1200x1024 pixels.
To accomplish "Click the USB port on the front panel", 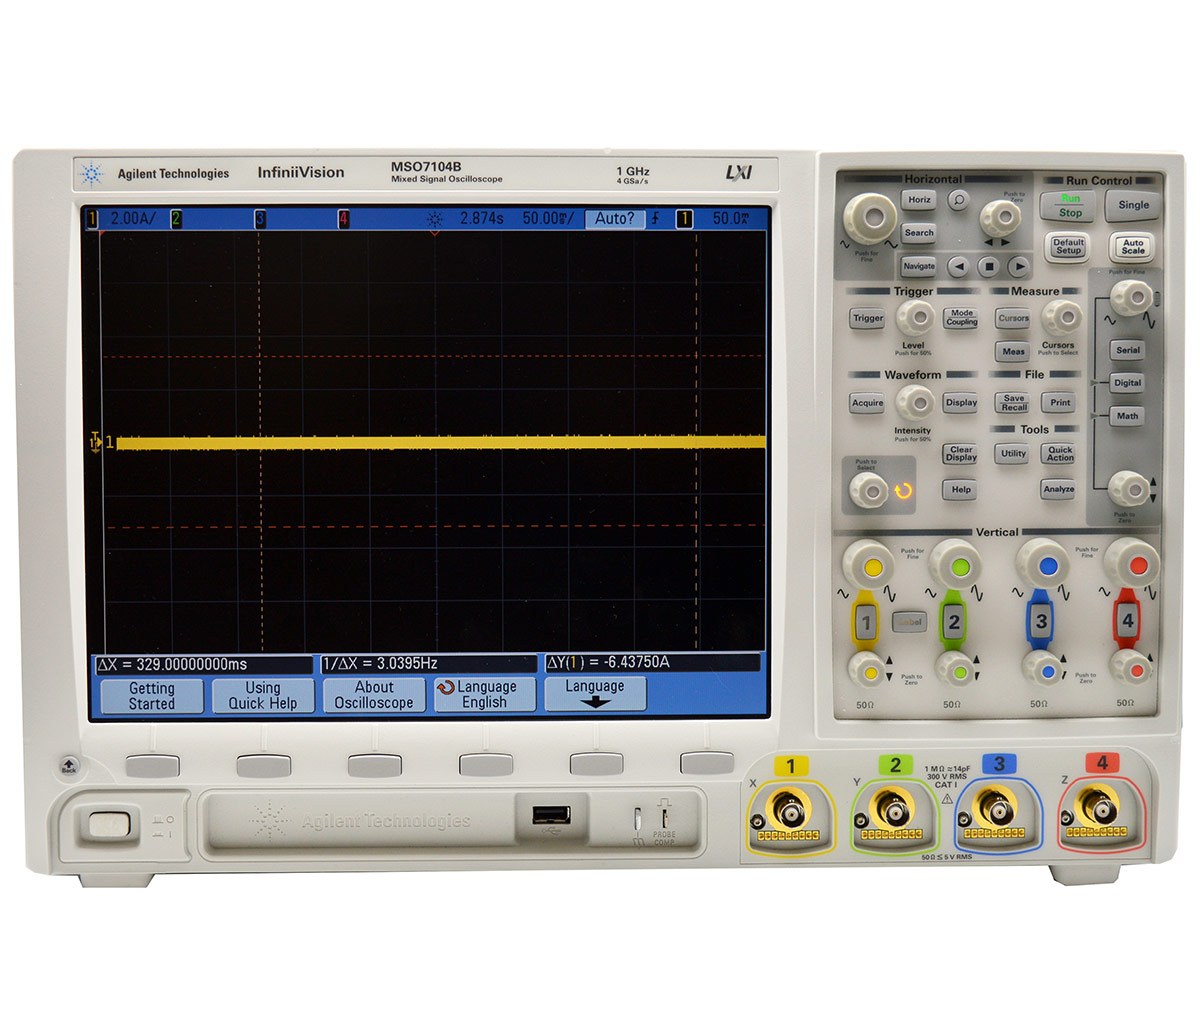I will pyautogui.click(x=551, y=815).
